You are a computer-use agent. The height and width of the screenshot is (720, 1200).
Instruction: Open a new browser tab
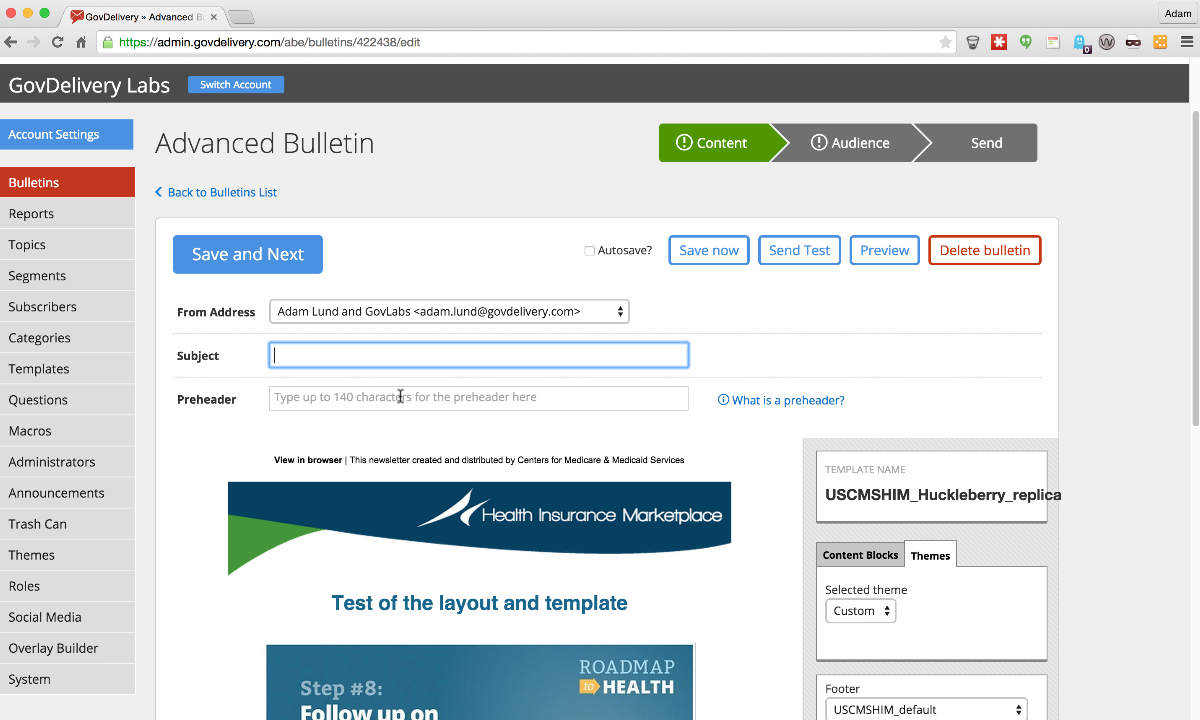[241, 17]
